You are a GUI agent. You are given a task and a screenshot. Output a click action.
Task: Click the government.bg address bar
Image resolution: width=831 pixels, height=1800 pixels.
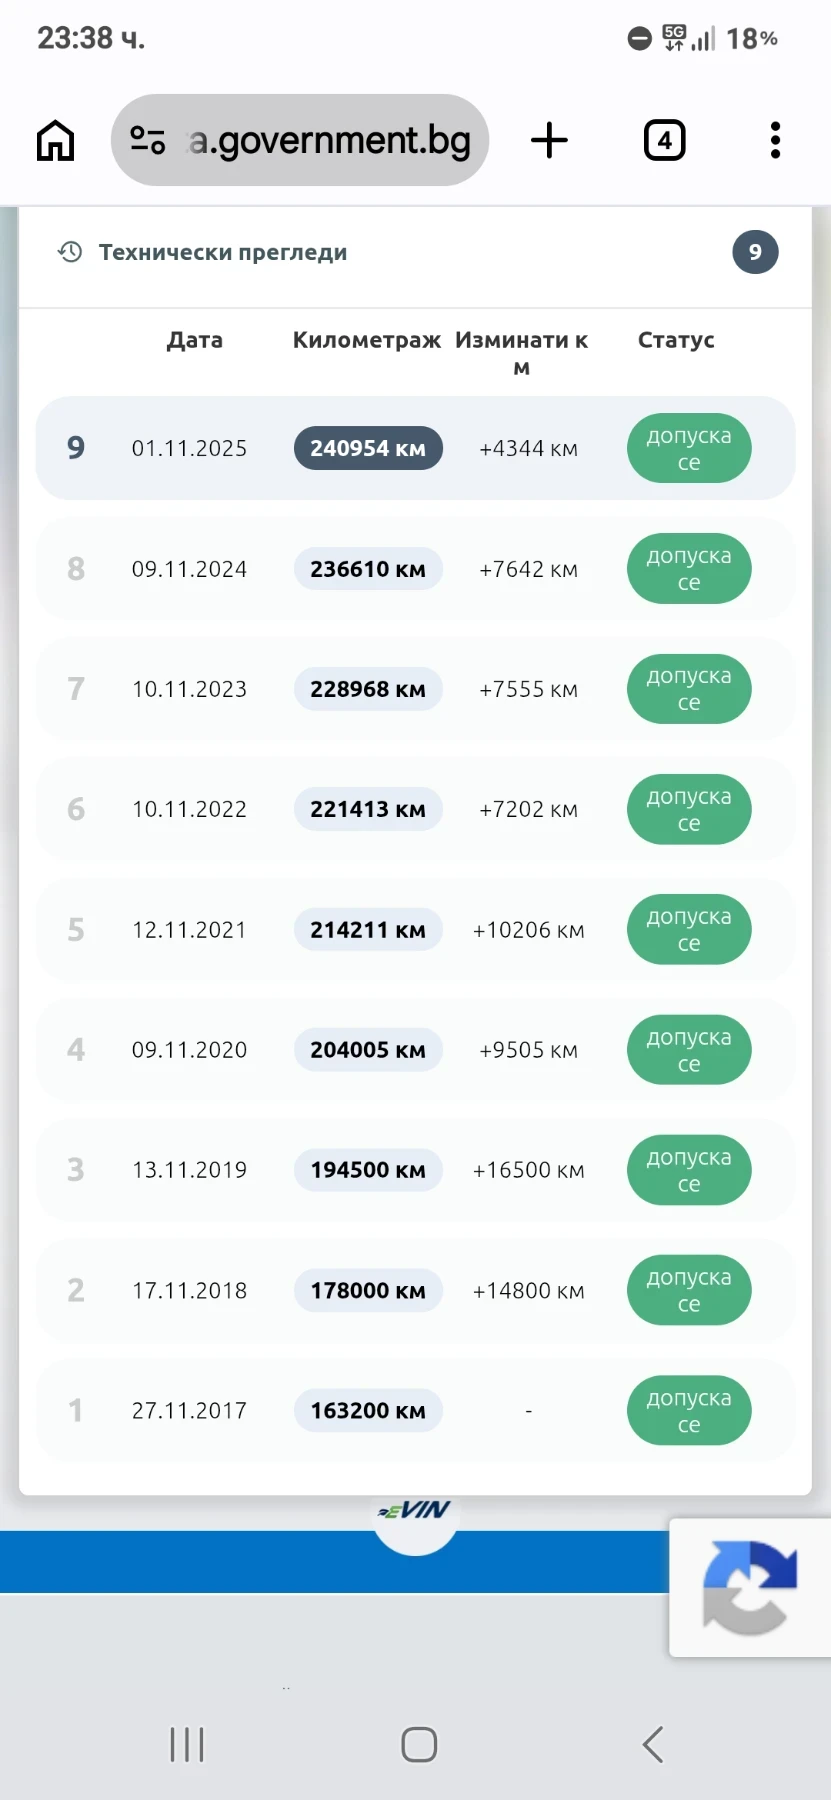pyautogui.click(x=300, y=140)
